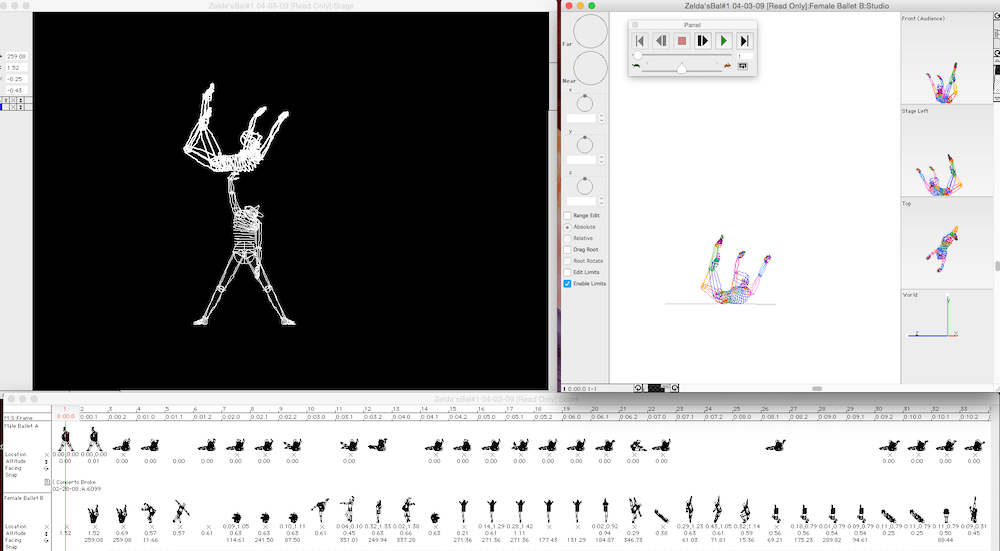
Task: Toggle the loop playback icon
Action: [x=743, y=66]
